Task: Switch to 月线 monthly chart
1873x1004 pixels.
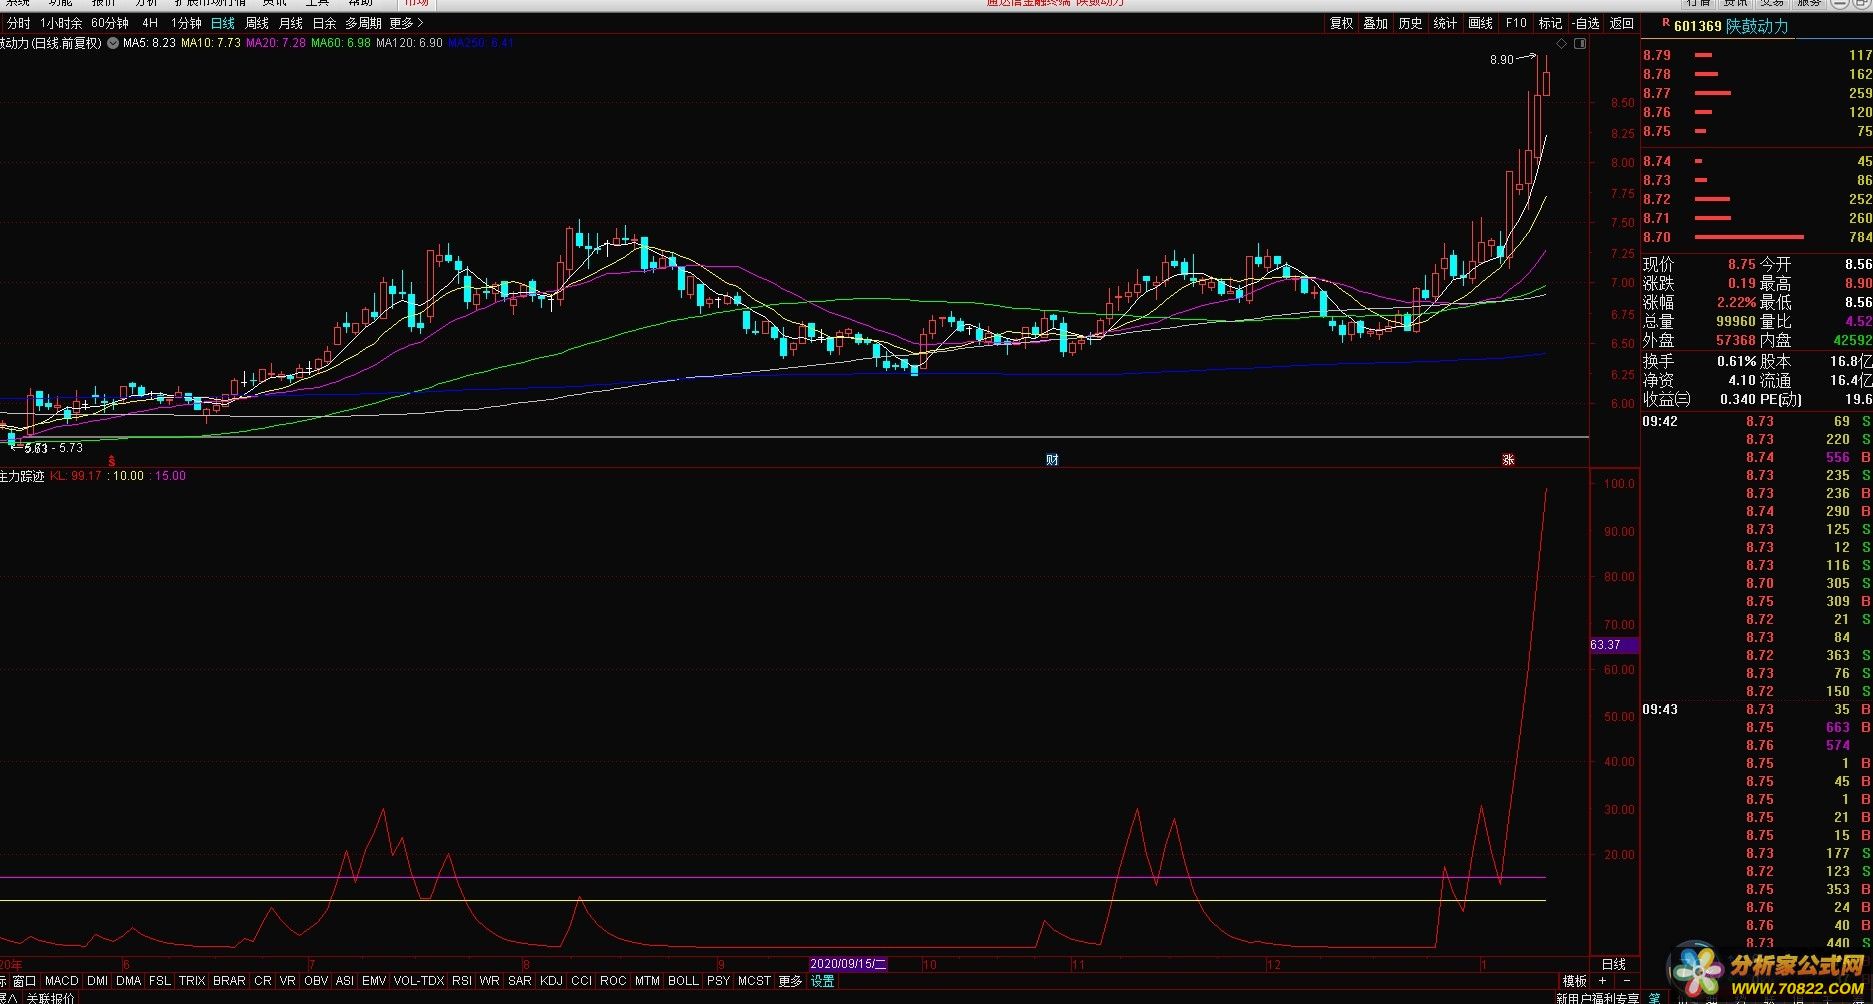Action: 291,23
